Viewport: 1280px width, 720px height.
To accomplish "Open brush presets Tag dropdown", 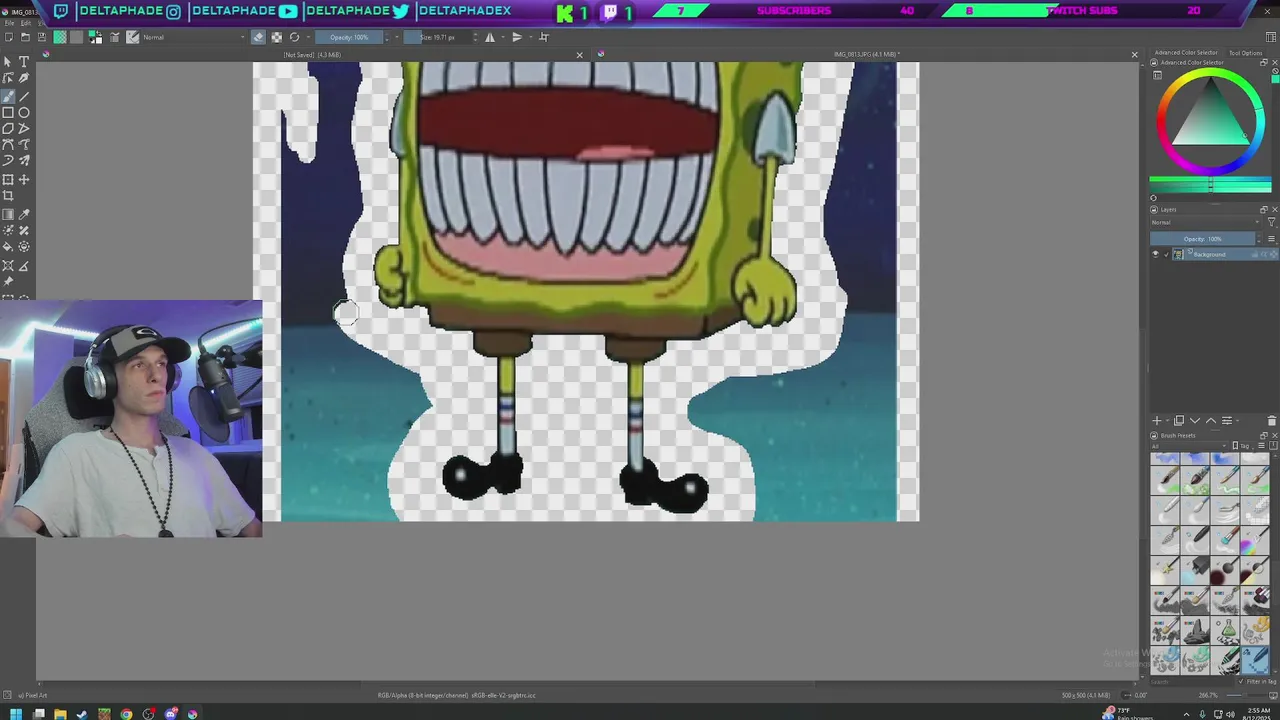I will (x=1245, y=445).
